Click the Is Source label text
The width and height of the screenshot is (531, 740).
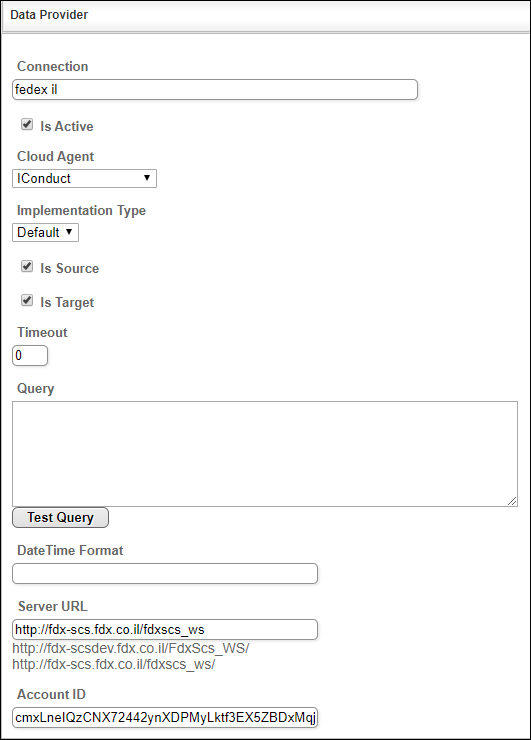(70, 269)
